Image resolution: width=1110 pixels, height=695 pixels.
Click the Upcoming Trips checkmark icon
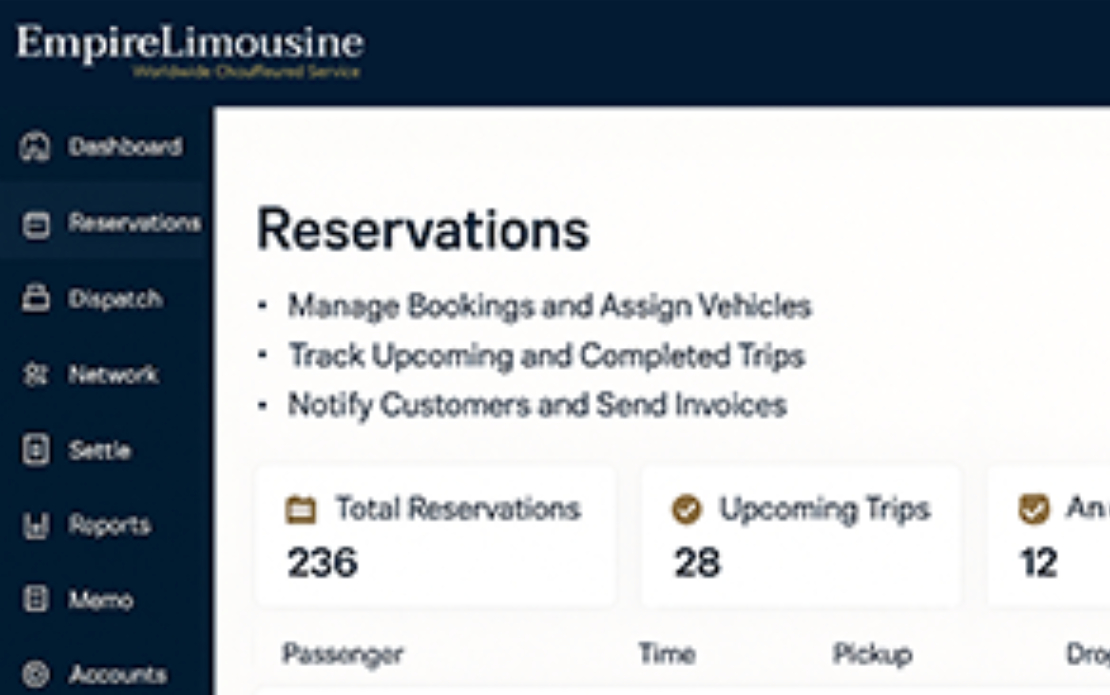687,510
